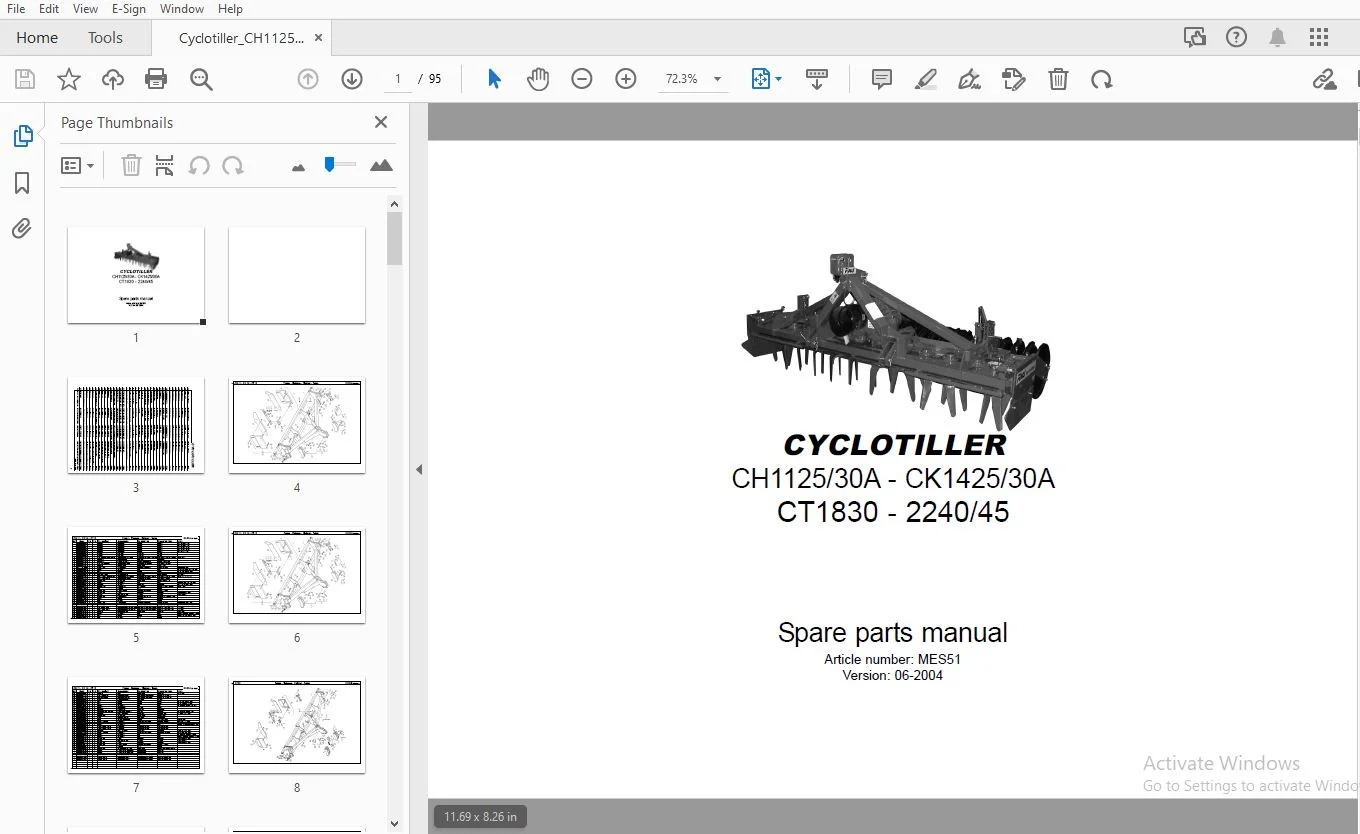Open the Attachments paperclip pane
The width and height of the screenshot is (1360, 834).
tap(22, 229)
